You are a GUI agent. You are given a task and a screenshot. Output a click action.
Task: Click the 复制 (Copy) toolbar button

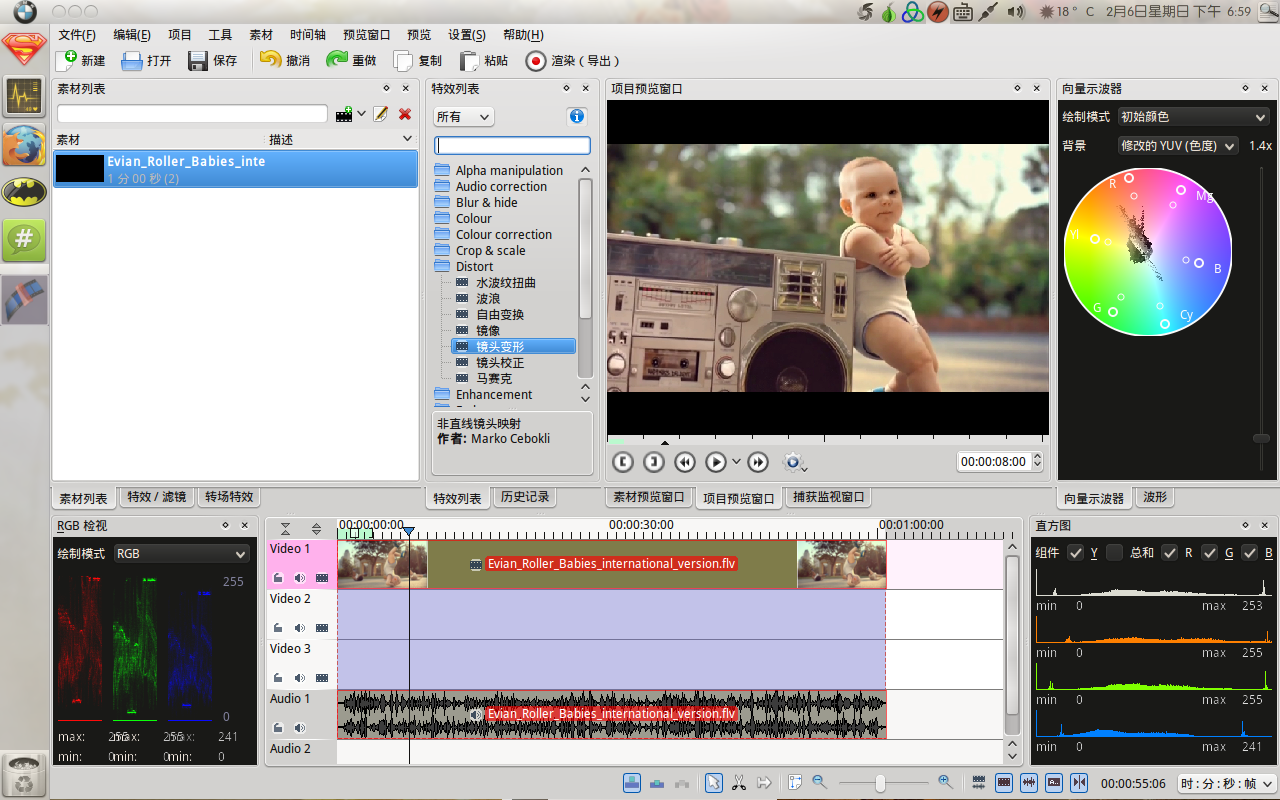click(x=417, y=60)
